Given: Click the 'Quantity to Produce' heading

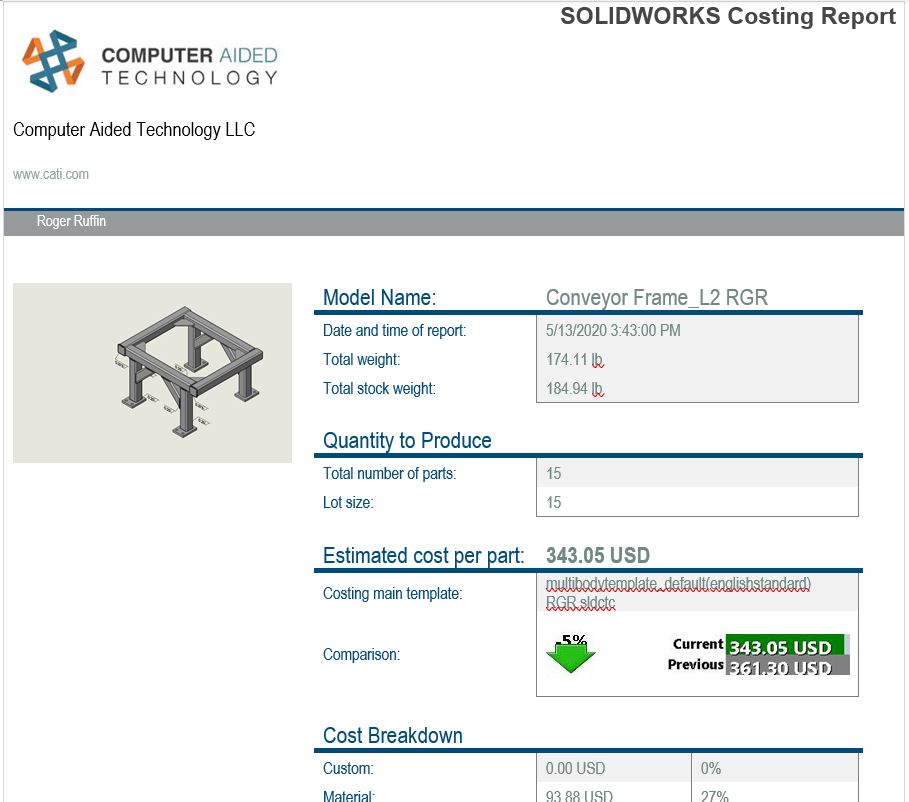Looking at the screenshot, I should click(x=407, y=441).
